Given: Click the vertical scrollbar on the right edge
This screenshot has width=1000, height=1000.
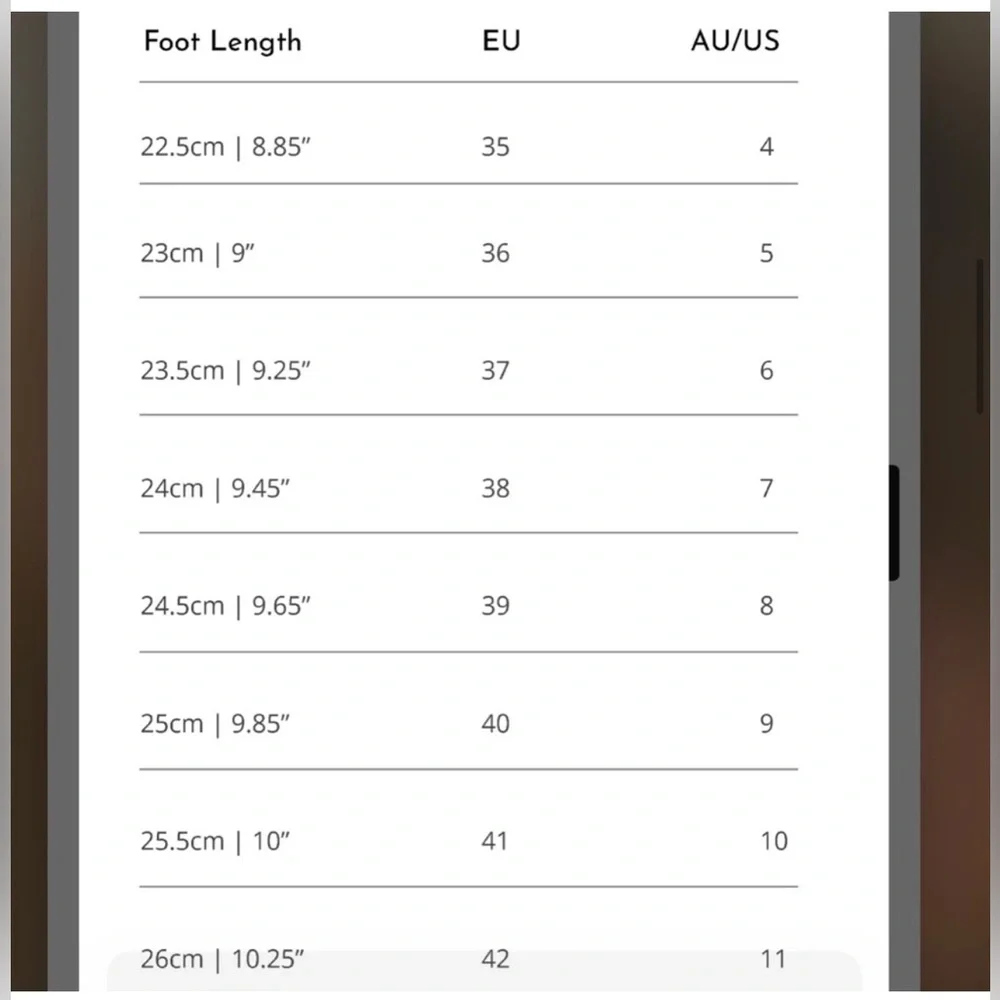Looking at the screenshot, I should click(x=980, y=335).
